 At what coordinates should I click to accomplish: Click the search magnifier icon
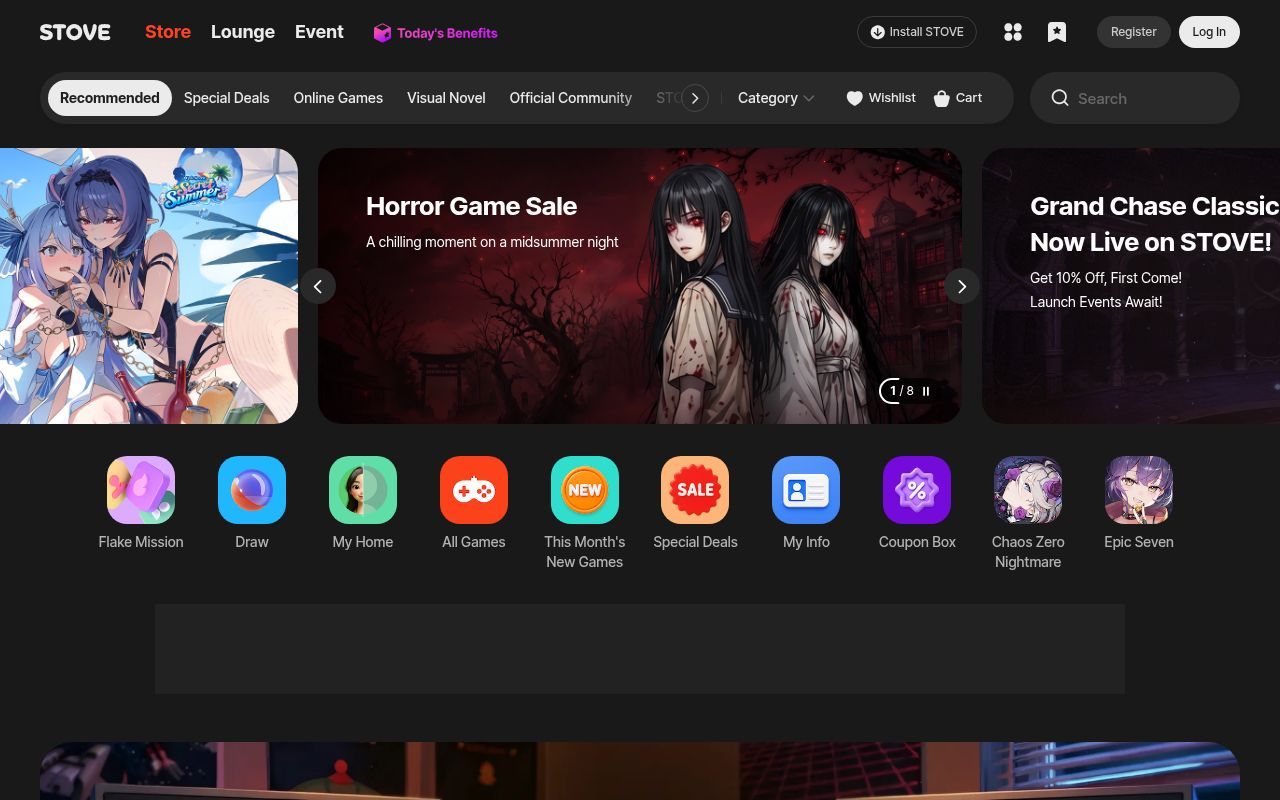coord(1060,98)
